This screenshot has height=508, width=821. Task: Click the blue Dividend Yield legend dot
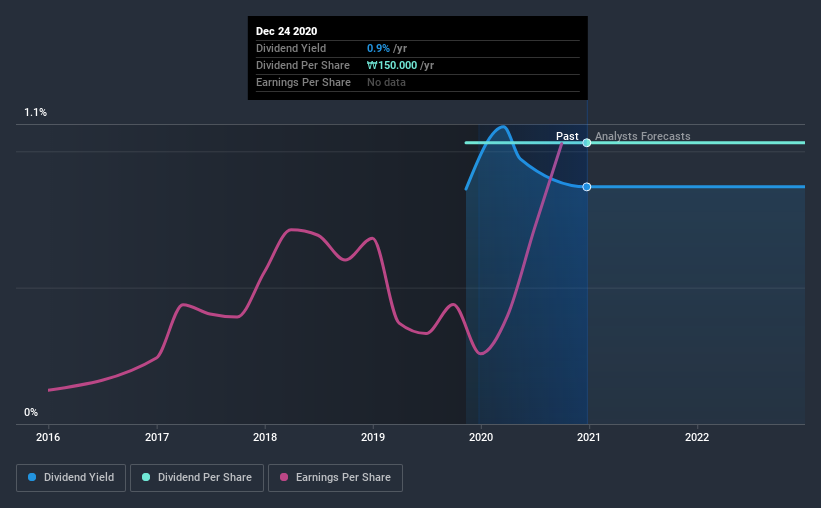[x=32, y=477]
